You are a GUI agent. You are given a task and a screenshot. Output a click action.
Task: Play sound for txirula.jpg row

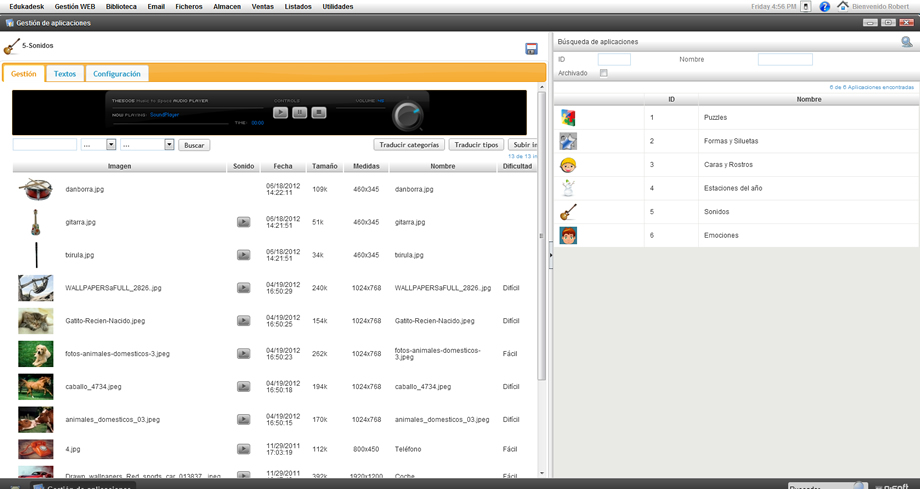(x=243, y=255)
